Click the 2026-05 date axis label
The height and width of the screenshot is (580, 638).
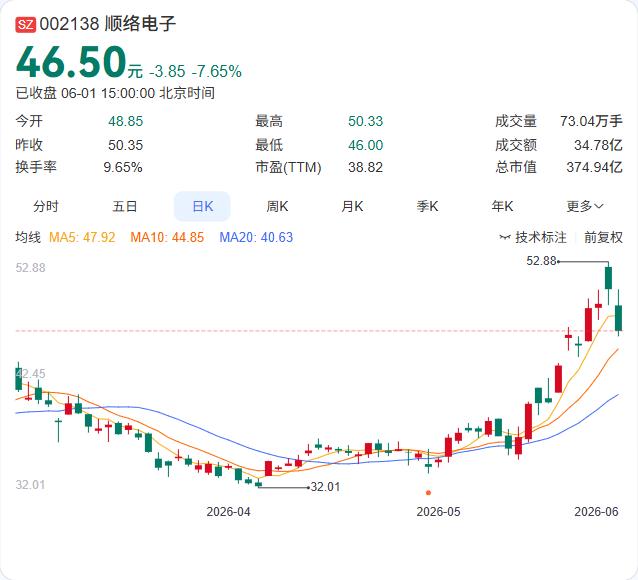[x=438, y=512]
